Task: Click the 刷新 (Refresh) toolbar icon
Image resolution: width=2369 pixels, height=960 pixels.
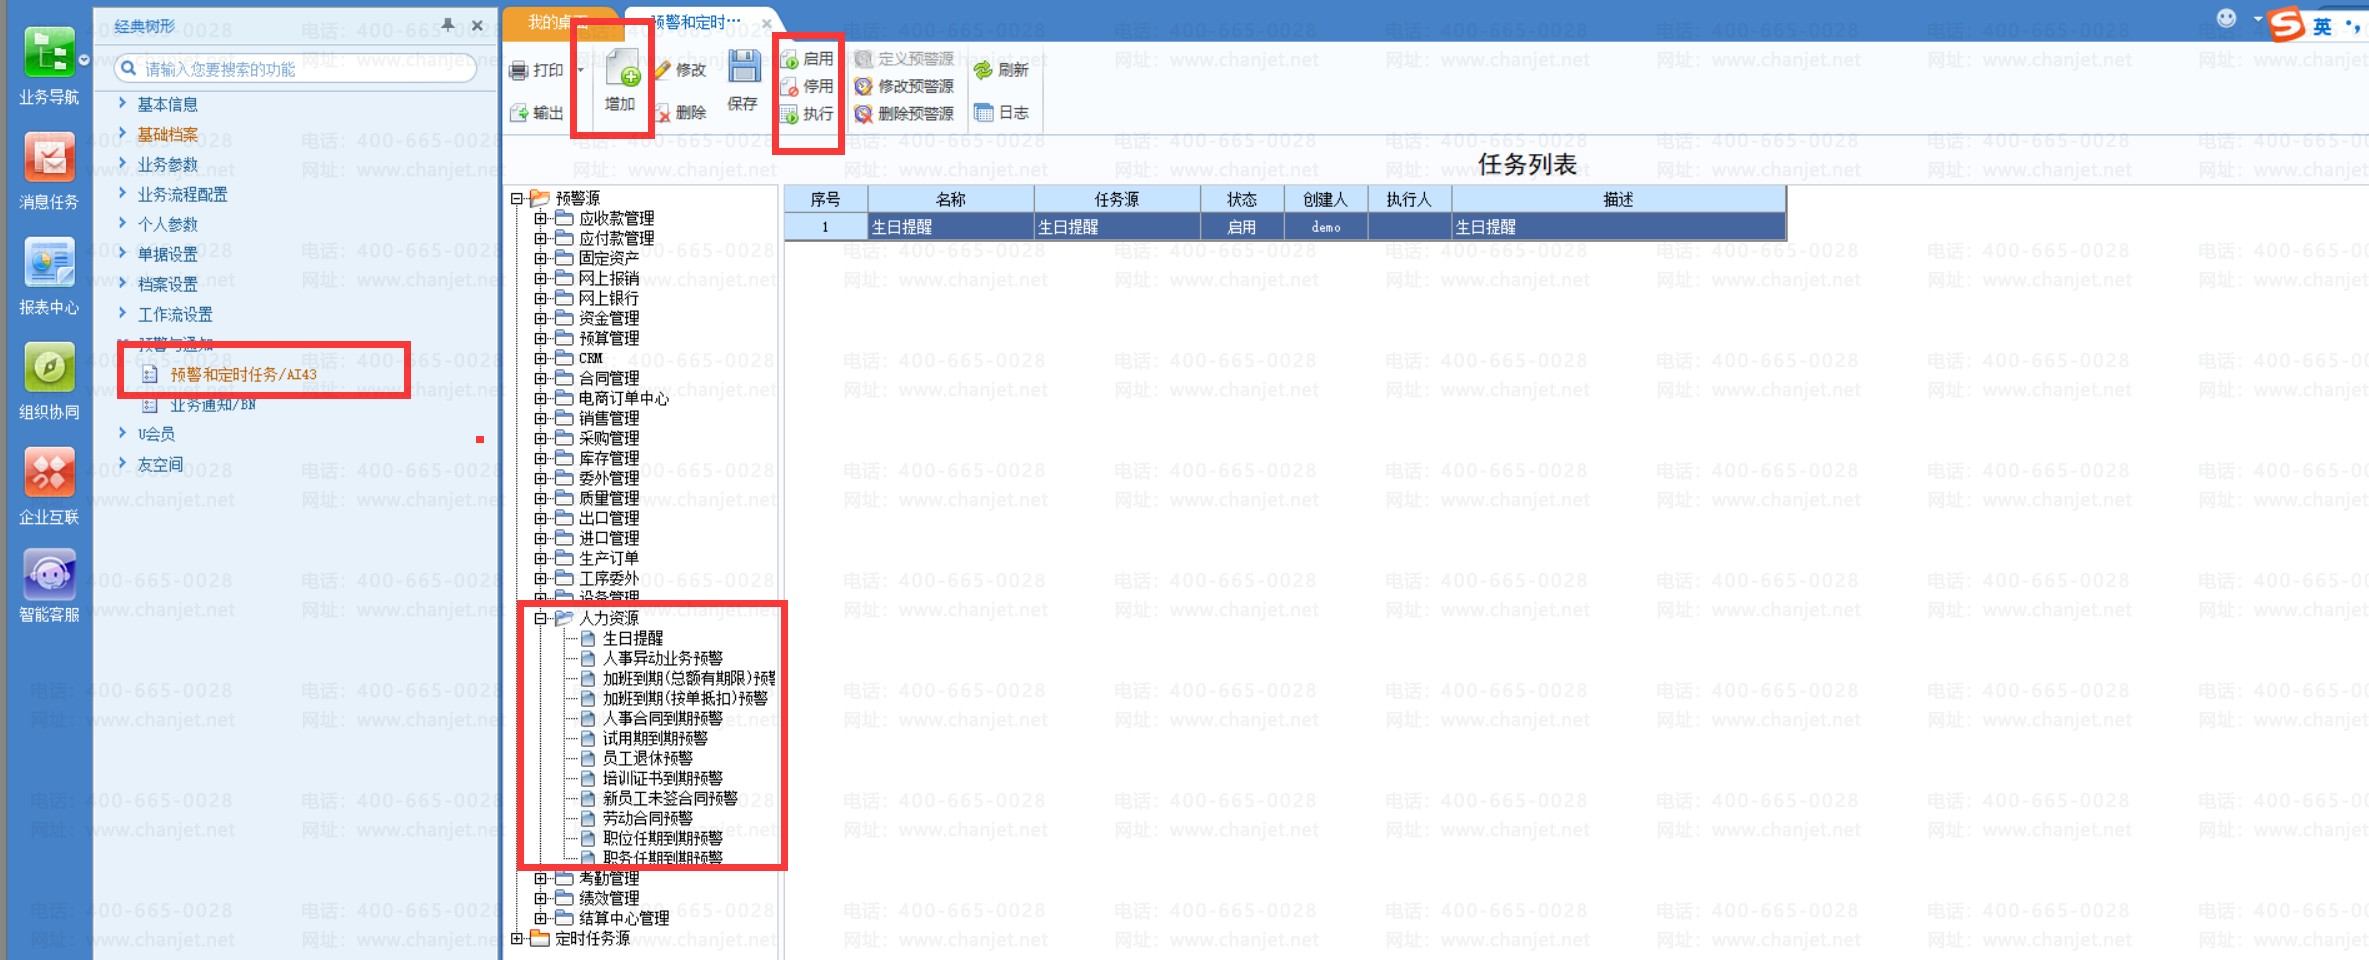Action: (x=984, y=70)
